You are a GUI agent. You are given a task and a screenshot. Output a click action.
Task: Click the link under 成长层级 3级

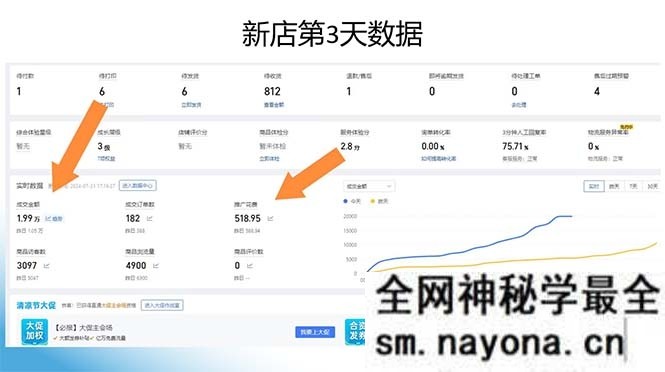coord(106,159)
